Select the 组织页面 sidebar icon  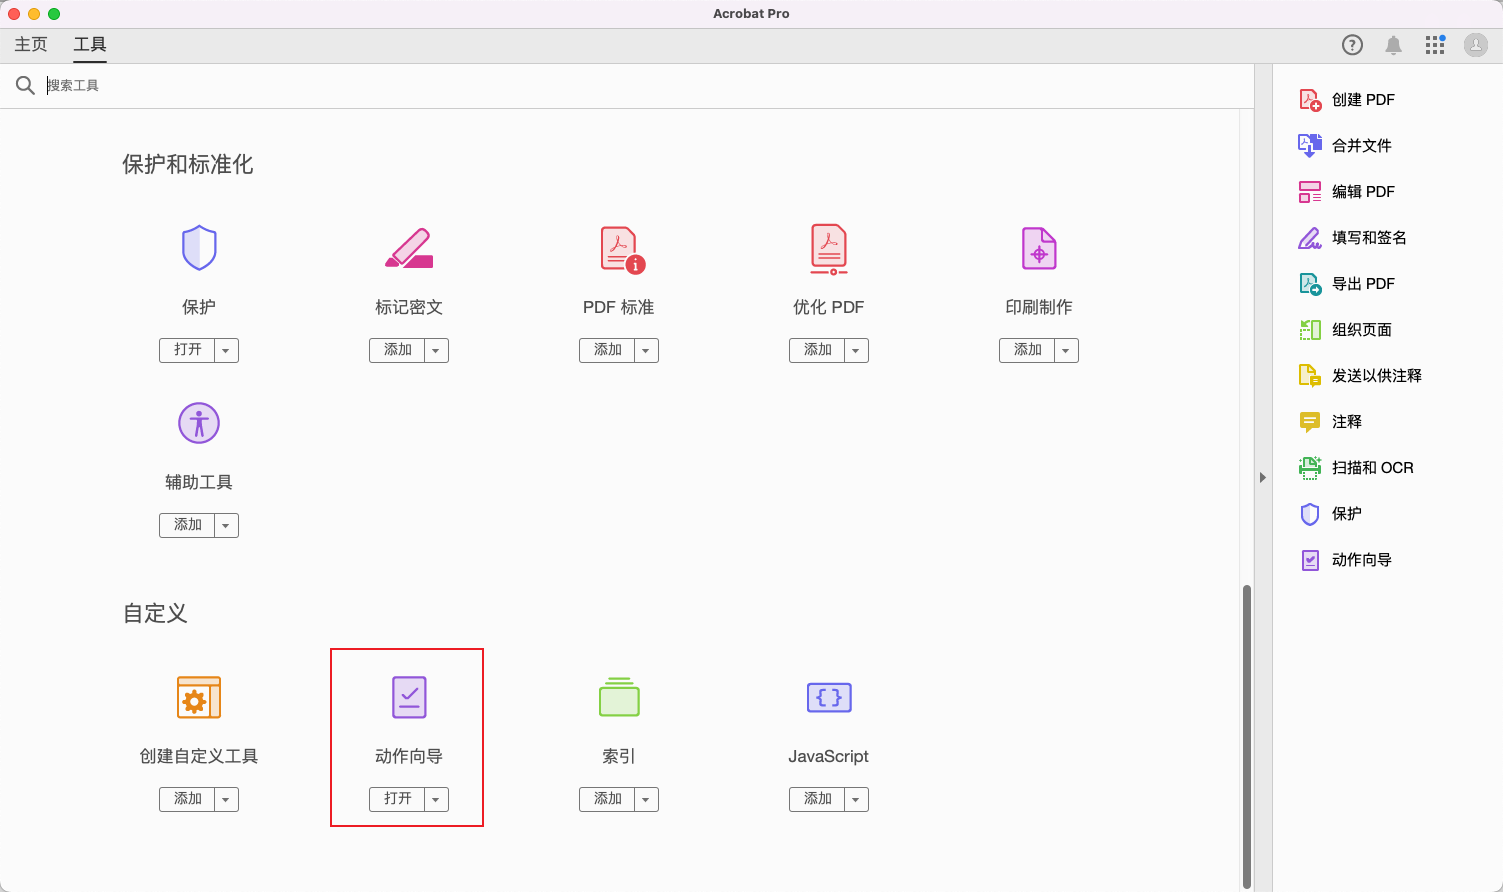point(1310,330)
